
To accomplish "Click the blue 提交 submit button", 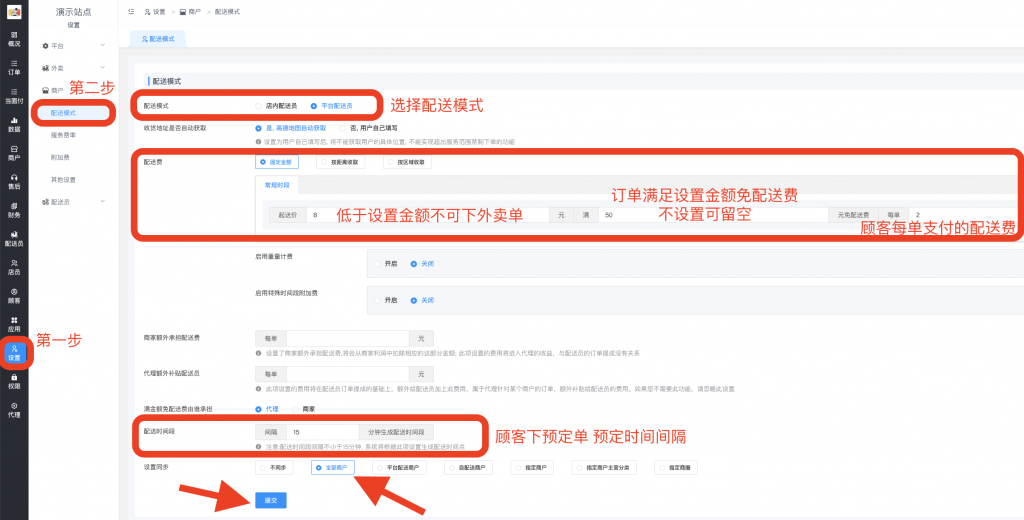I will (270, 499).
